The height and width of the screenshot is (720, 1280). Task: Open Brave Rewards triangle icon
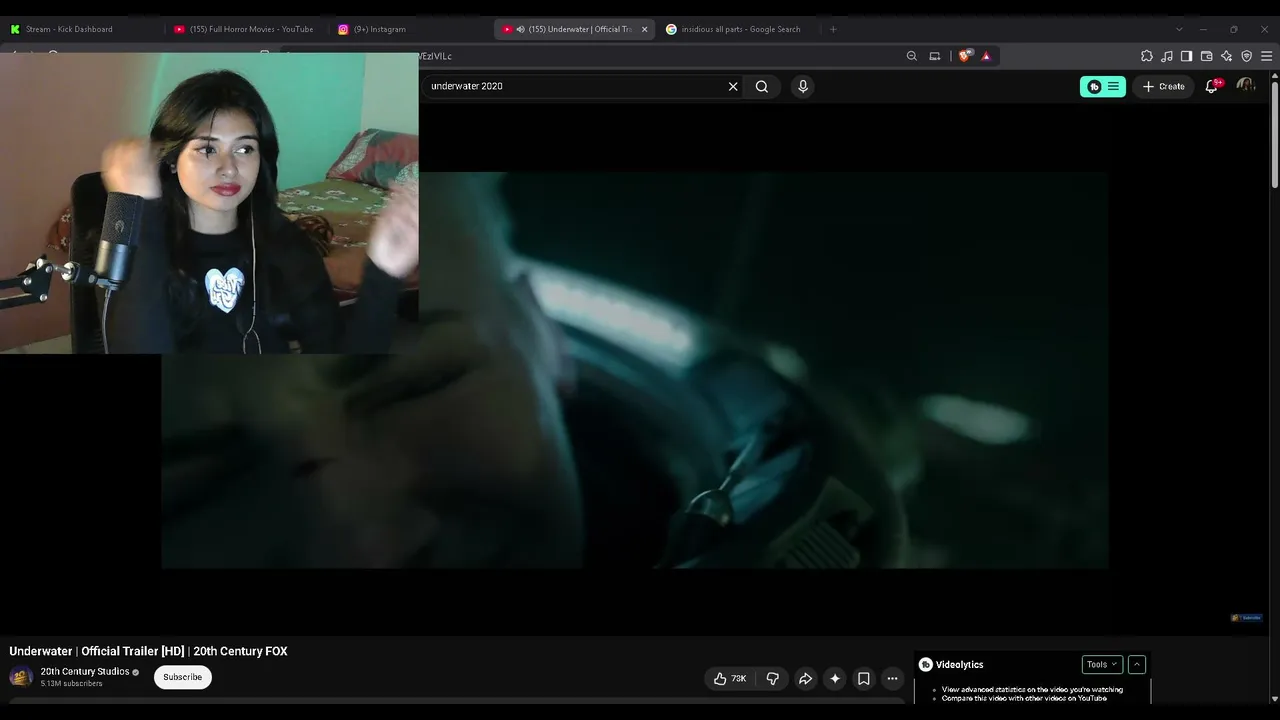(x=986, y=56)
